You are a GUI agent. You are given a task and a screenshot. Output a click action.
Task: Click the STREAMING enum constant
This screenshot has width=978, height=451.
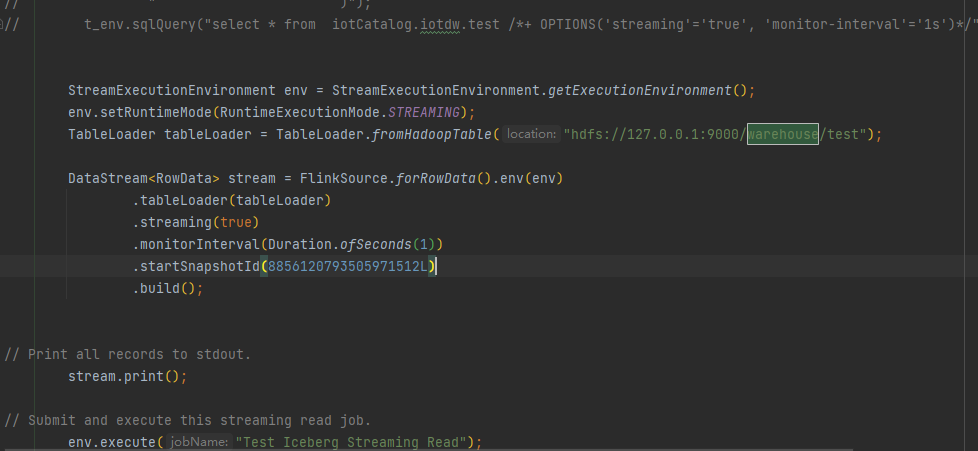(x=424, y=112)
